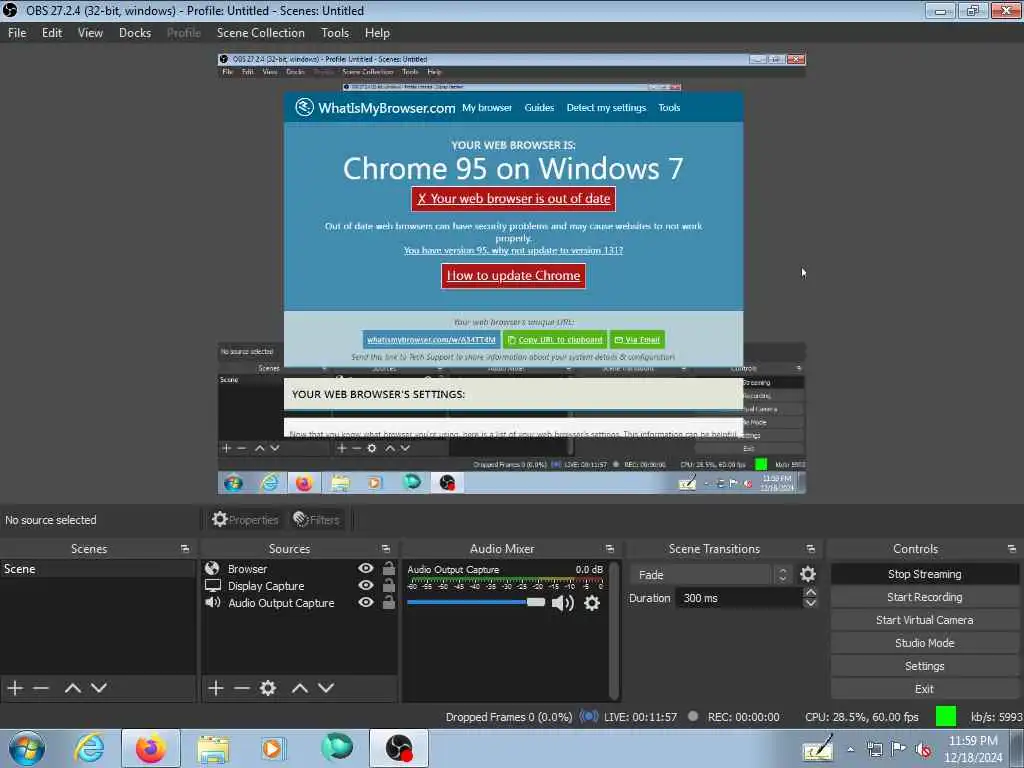Open the File menu

tap(17, 33)
